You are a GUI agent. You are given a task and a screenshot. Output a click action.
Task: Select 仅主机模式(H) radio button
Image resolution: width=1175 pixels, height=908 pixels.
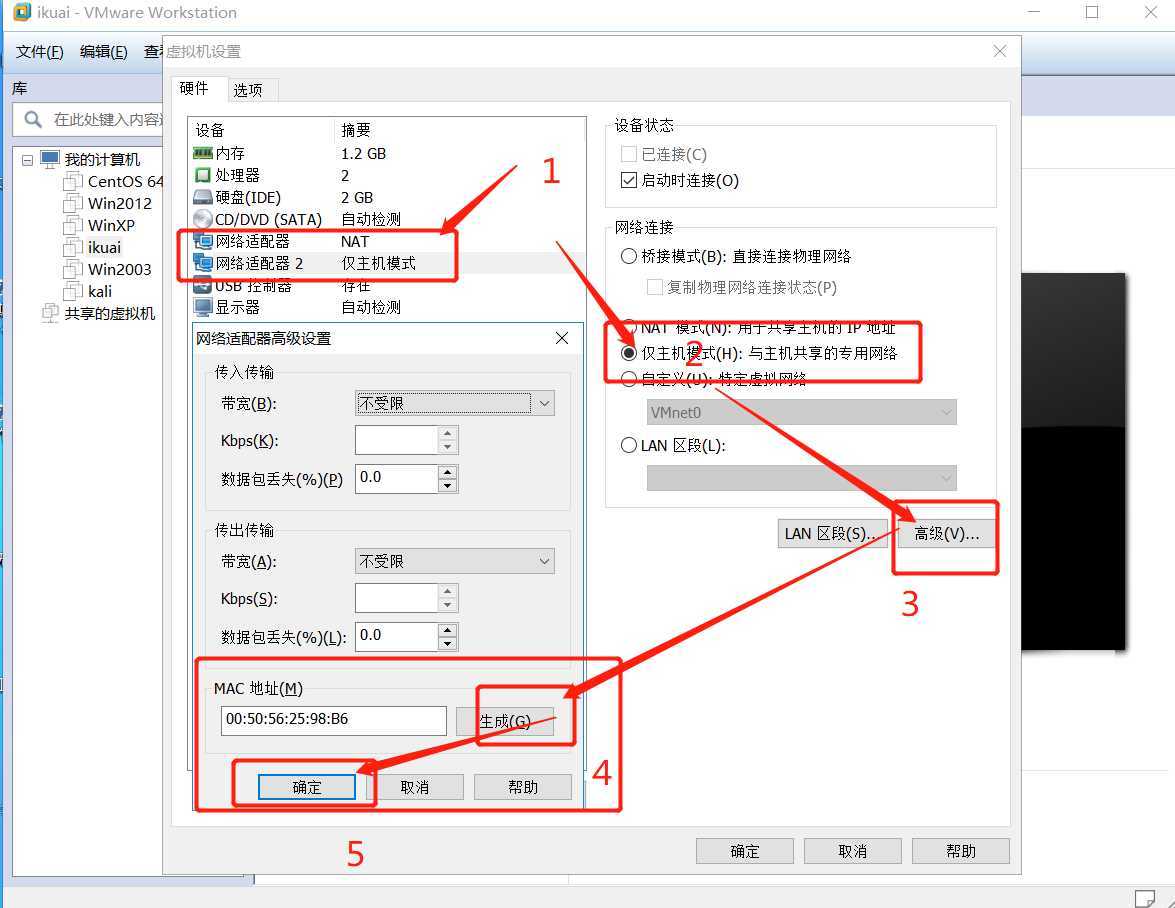(x=629, y=353)
